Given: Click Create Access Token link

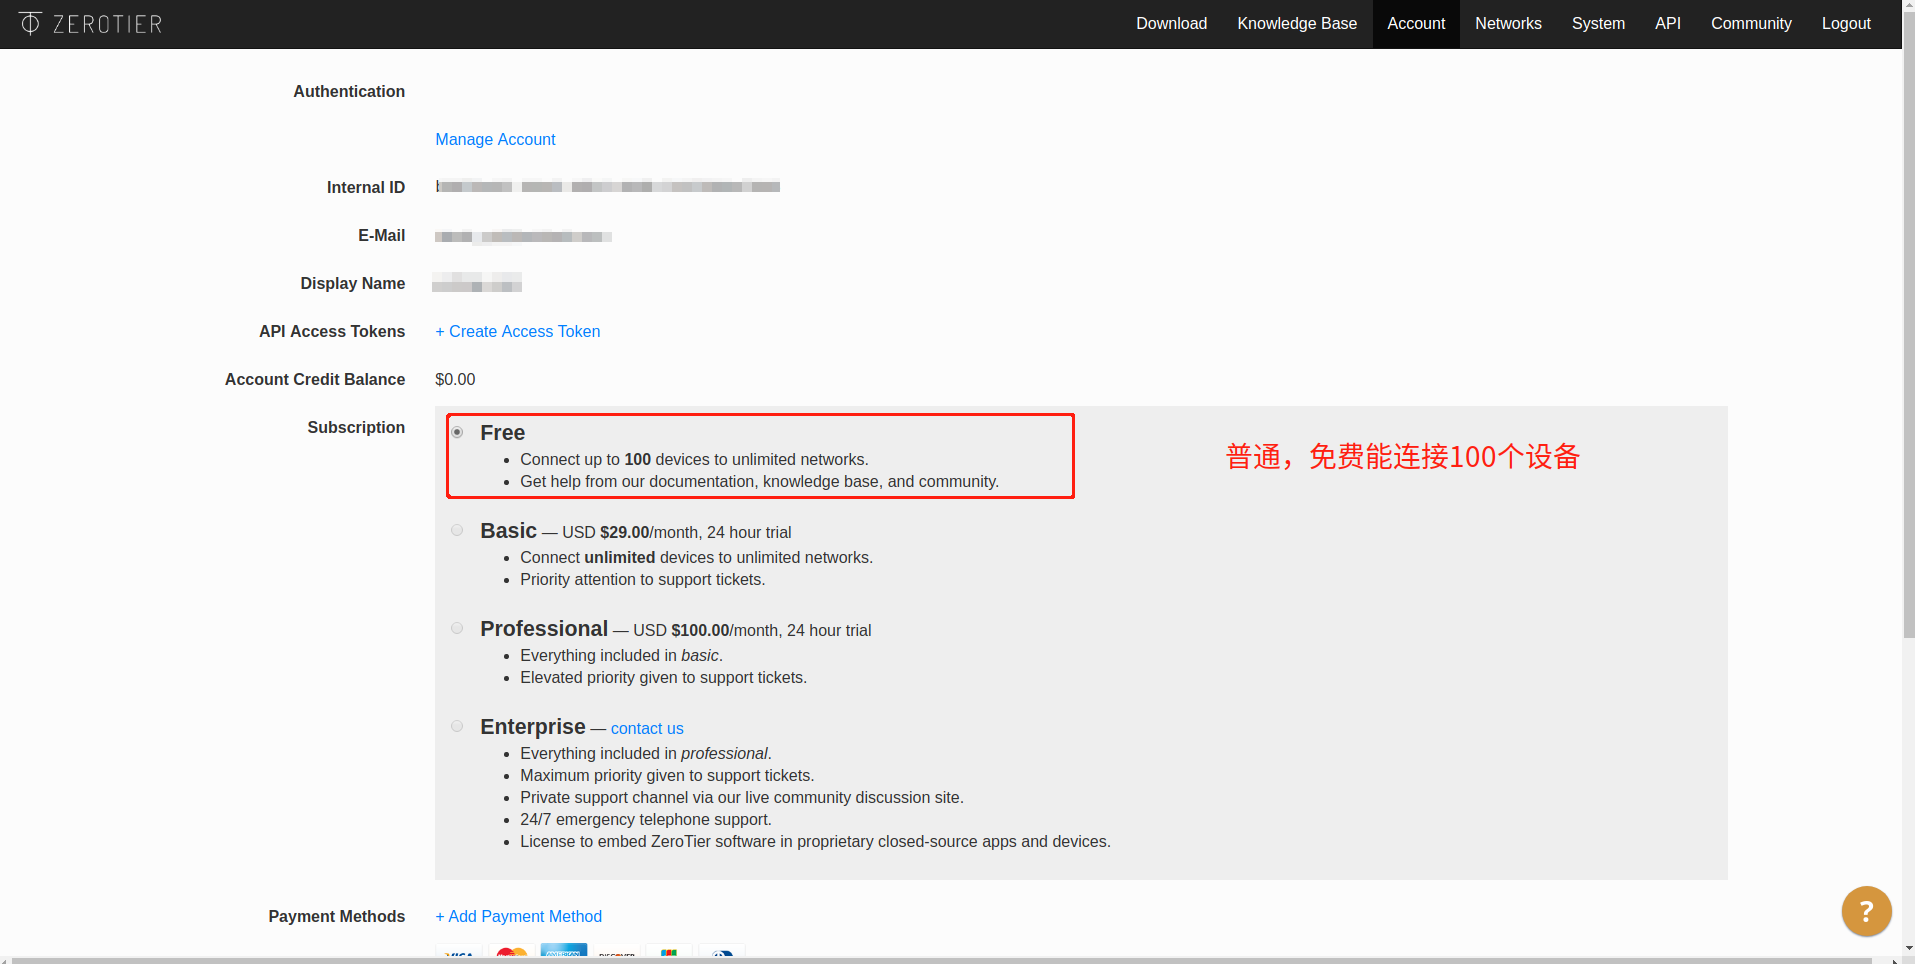Looking at the screenshot, I should coord(518,332).
